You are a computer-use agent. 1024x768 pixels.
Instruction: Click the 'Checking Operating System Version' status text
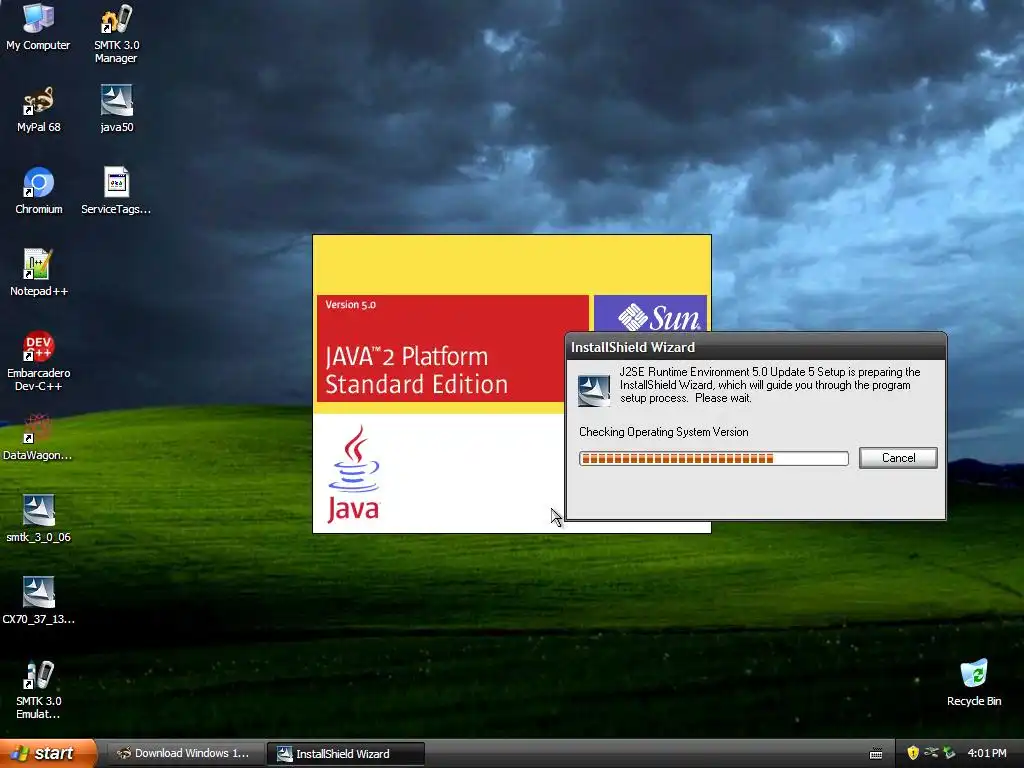click(664, 432)
